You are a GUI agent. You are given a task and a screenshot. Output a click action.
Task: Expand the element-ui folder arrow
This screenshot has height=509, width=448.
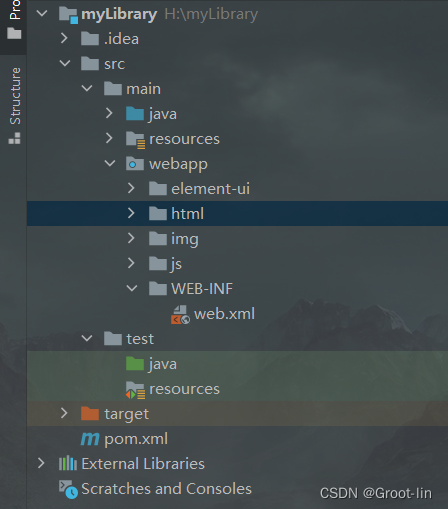pos(131,188)
